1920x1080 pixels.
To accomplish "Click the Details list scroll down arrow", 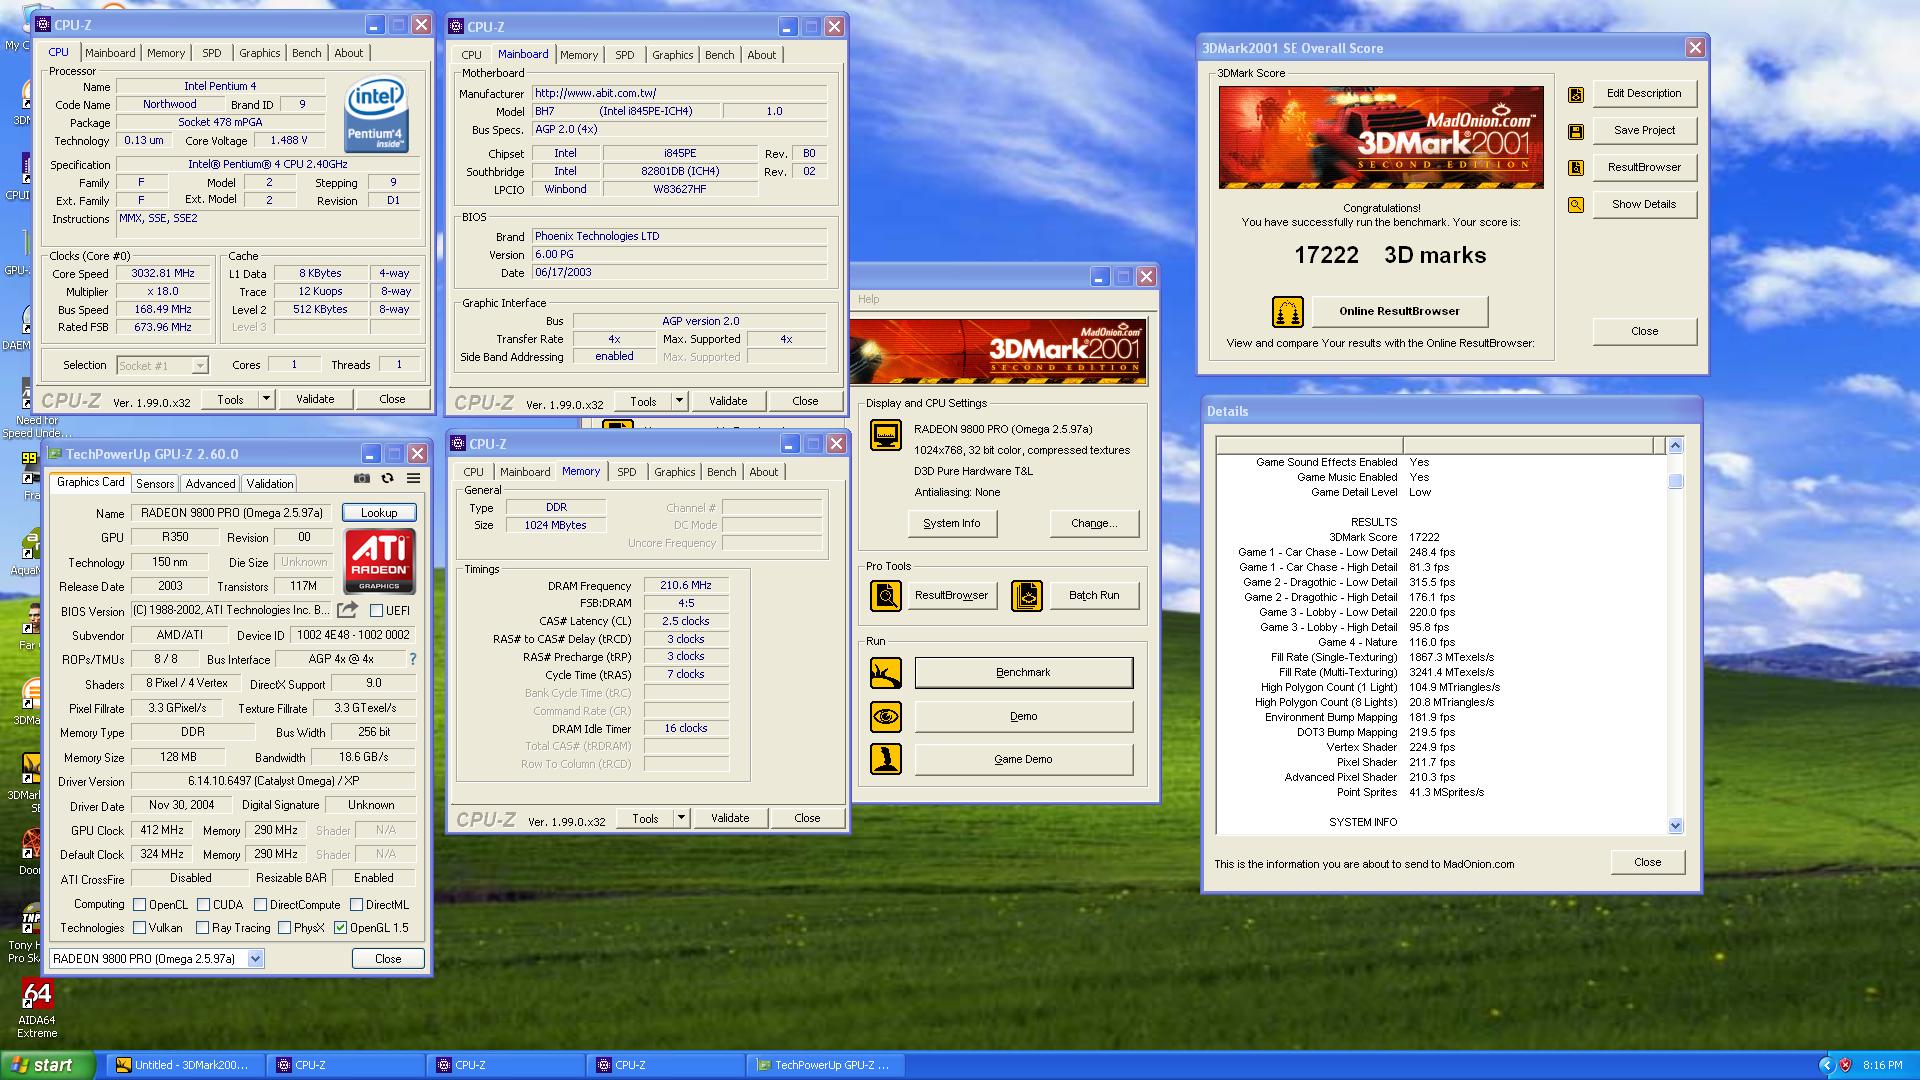I will [x=1675, y=826].
